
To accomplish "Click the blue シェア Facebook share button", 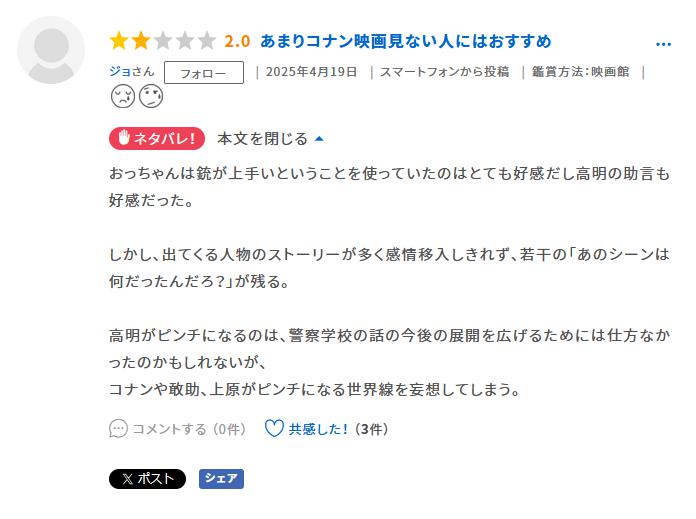I will (221, 479).
